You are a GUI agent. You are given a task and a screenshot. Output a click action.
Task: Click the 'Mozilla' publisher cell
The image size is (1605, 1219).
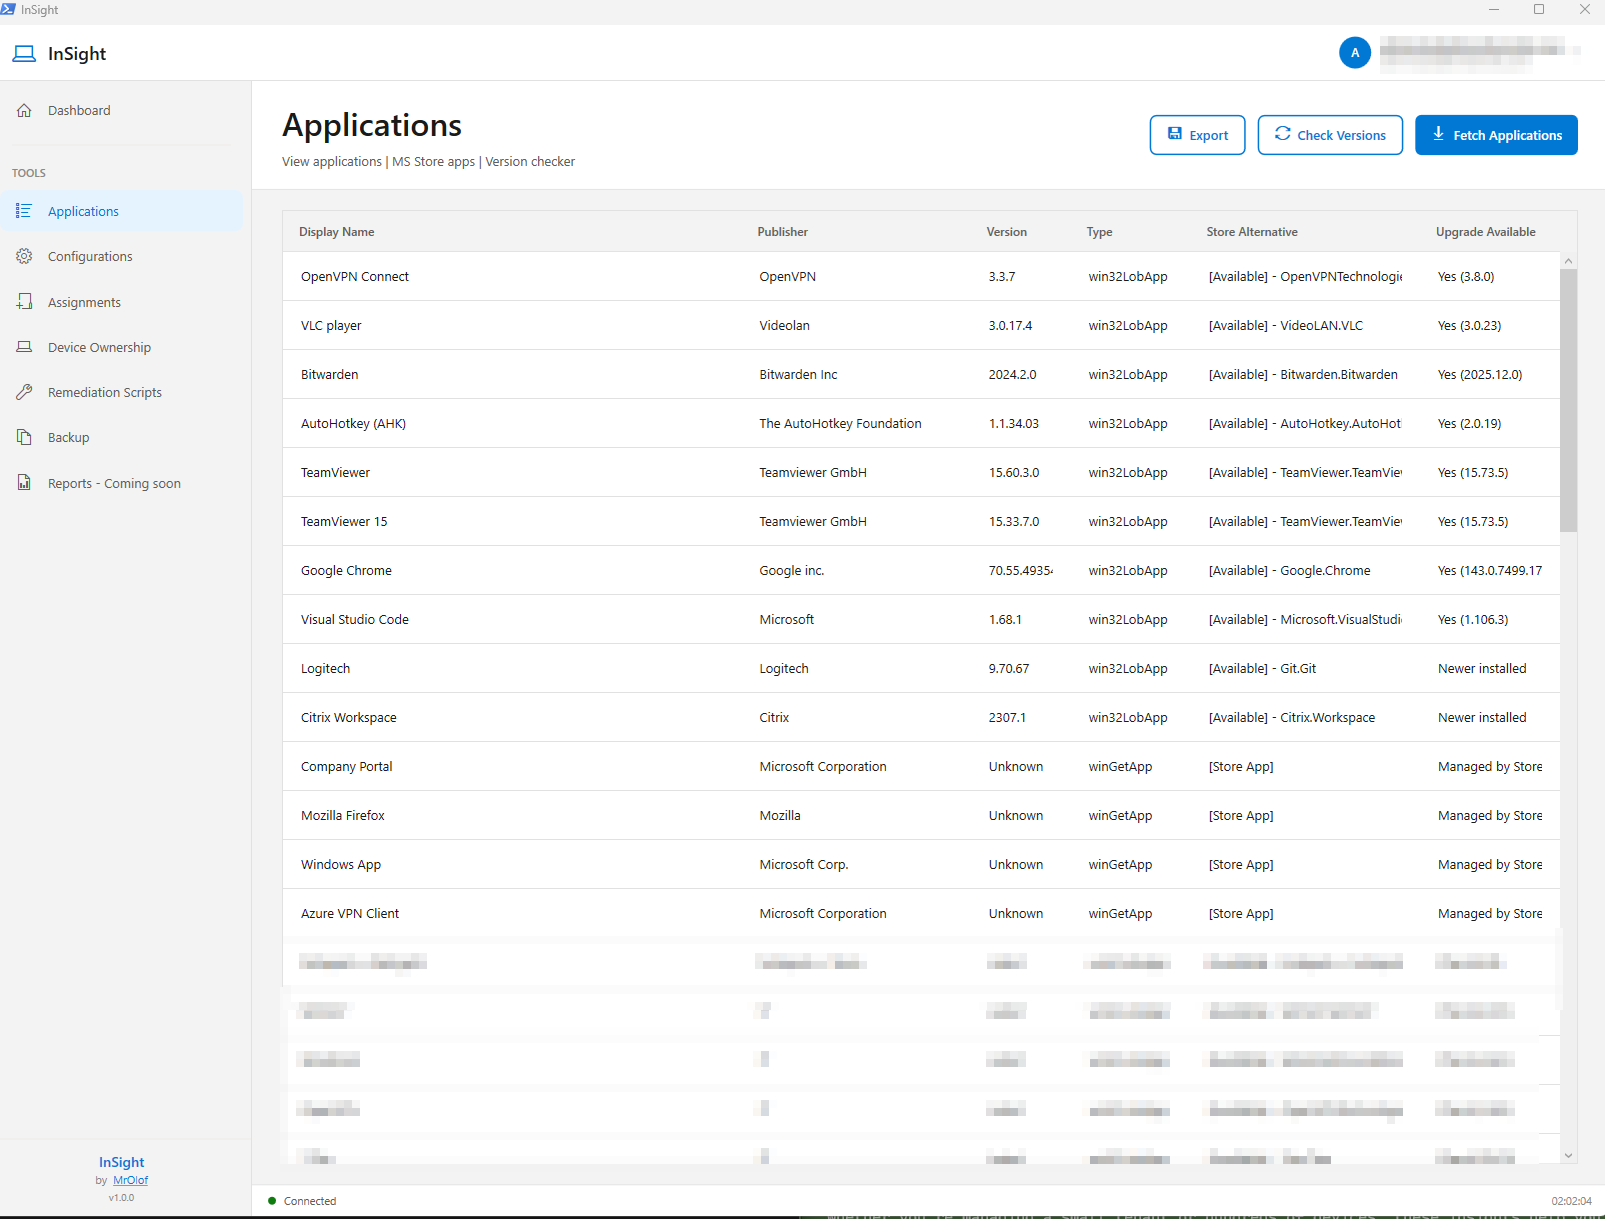click(x=780, y=816)
